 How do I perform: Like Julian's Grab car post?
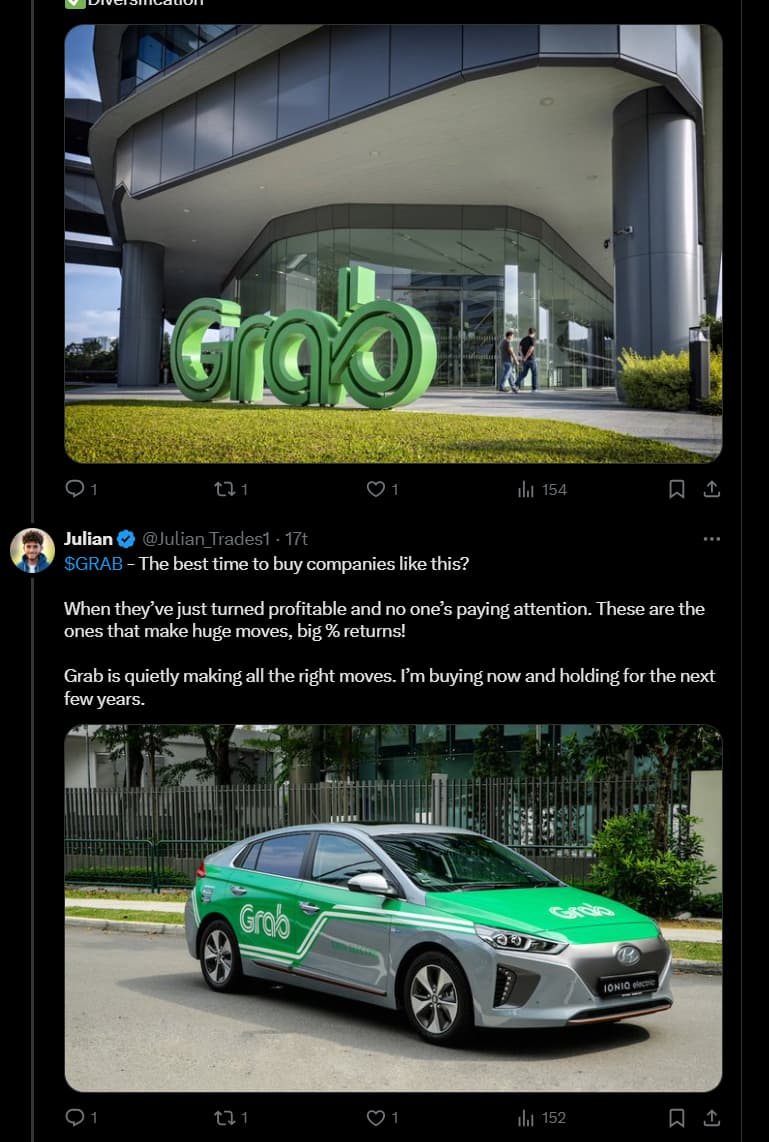tap(375, 1117)
